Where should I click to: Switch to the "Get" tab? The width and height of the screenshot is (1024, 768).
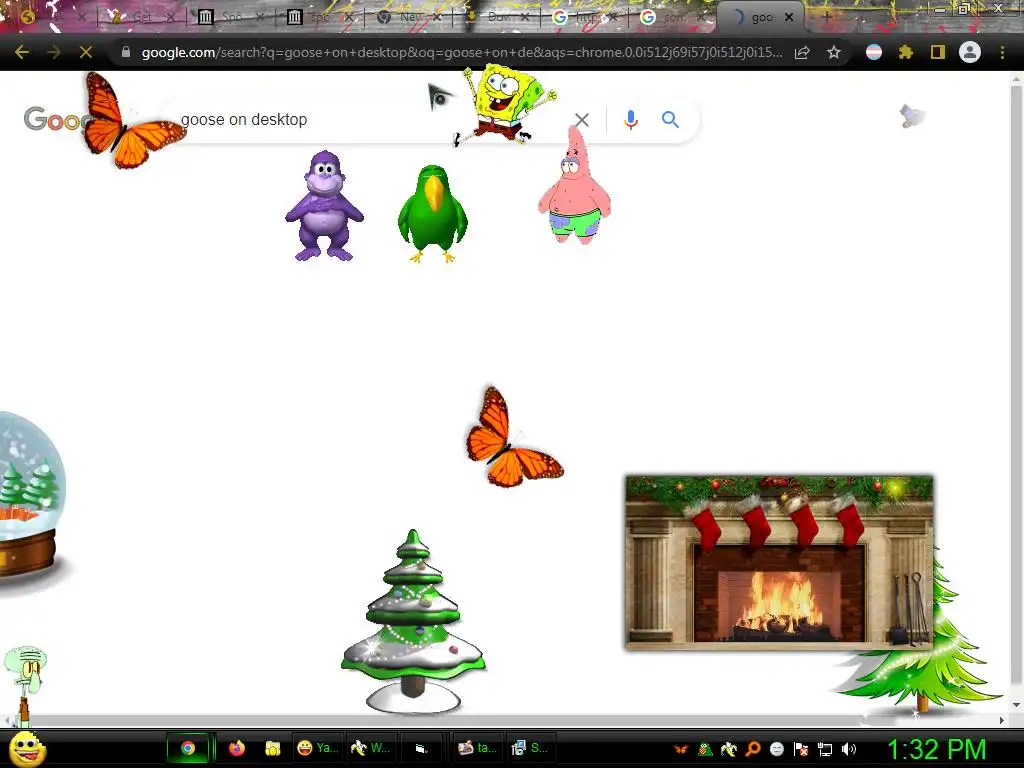(141, 18)
